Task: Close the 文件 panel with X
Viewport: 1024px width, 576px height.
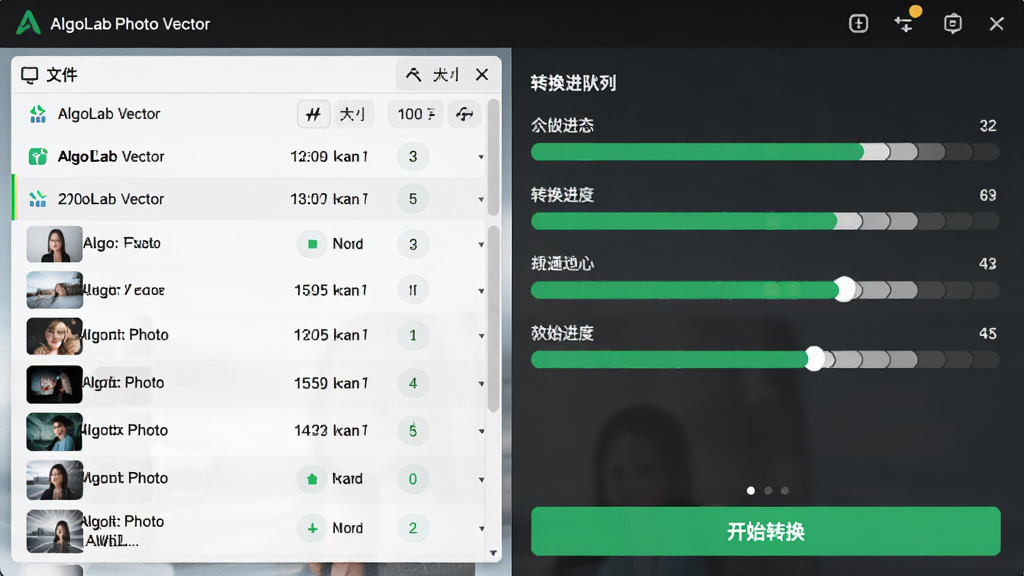Action: 482,74
